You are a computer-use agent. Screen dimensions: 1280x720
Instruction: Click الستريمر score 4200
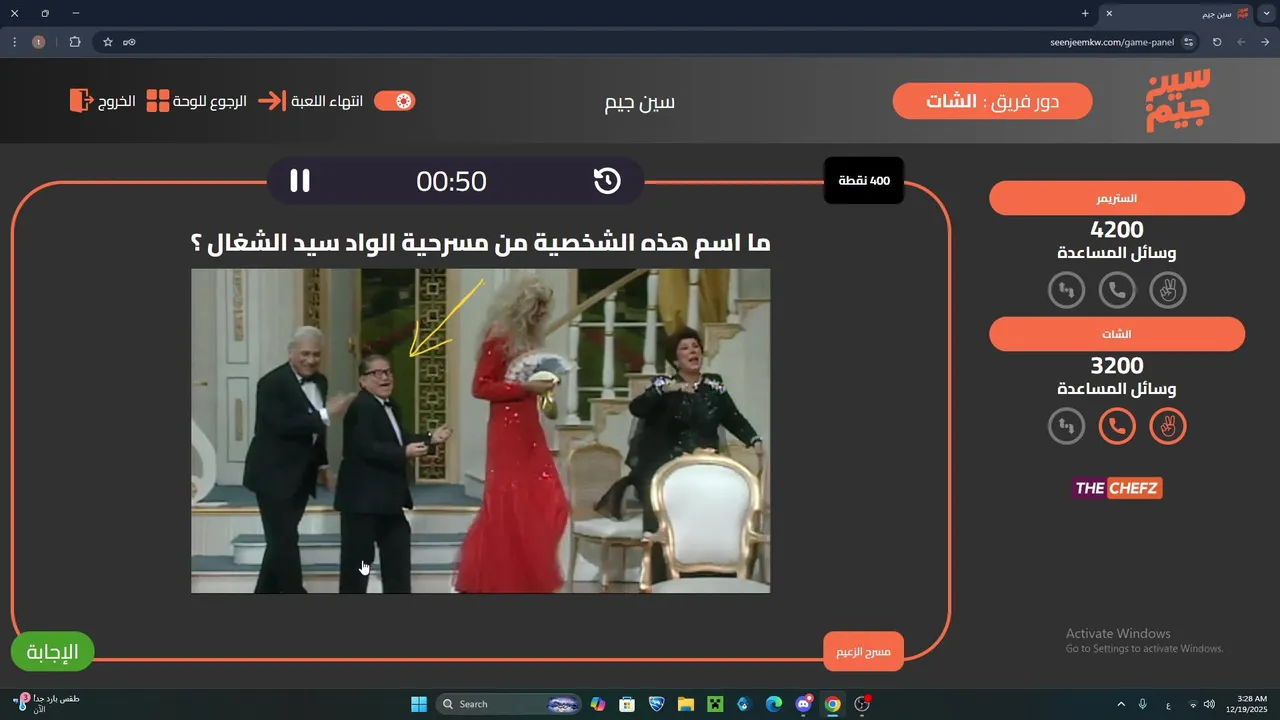coord(1117,230)
